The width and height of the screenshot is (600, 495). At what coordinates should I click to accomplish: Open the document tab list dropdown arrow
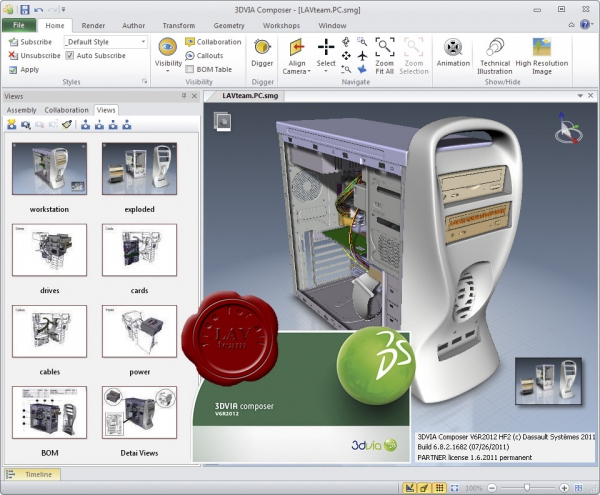580,96
